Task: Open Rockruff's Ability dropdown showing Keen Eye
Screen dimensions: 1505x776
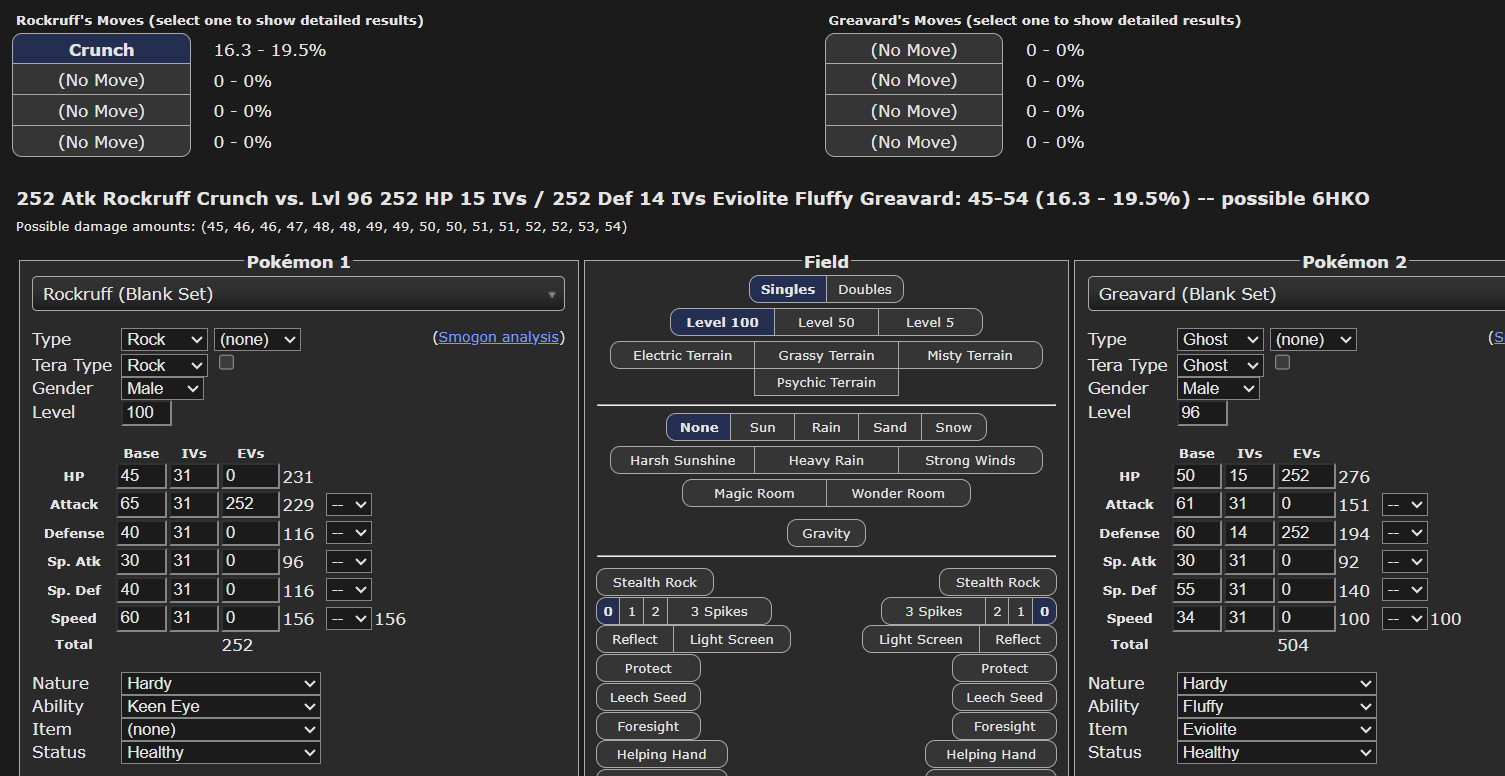Action: (x=221, y=707)
